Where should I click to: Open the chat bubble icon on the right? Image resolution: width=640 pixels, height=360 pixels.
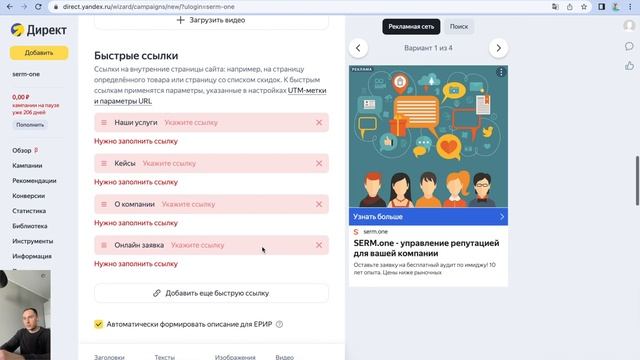[629, 46]
